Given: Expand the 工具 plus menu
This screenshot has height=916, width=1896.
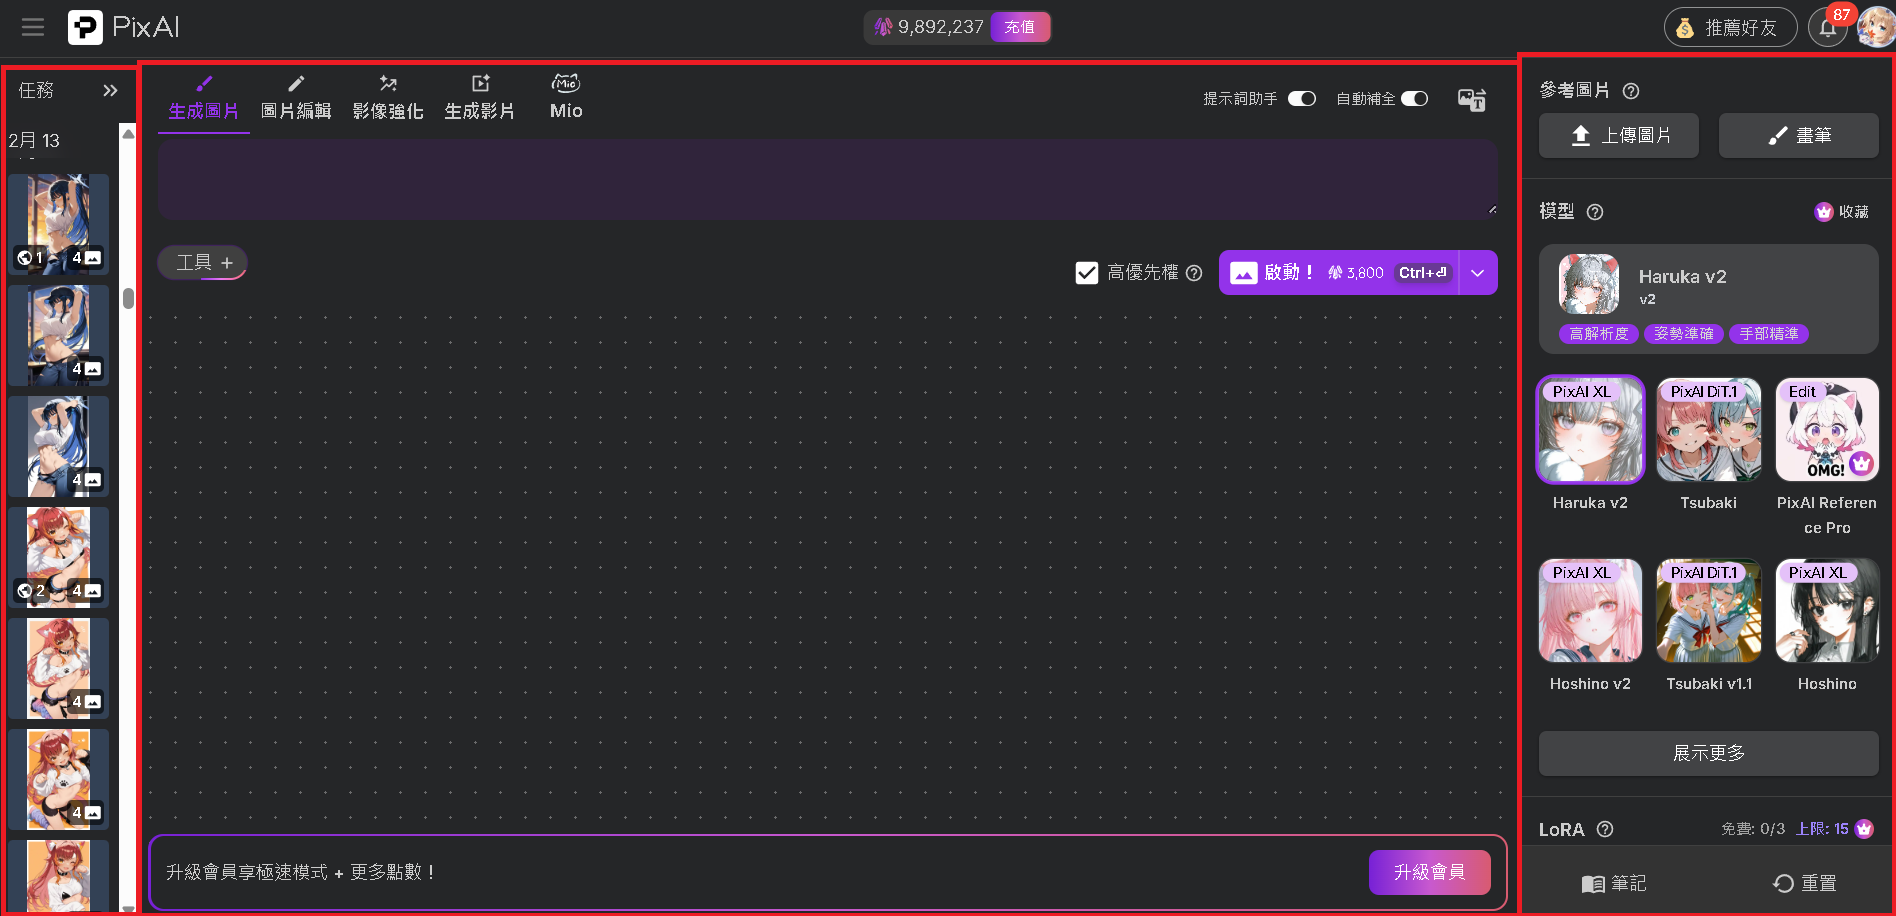Looking at the screenshot, I should pos(203,263).
